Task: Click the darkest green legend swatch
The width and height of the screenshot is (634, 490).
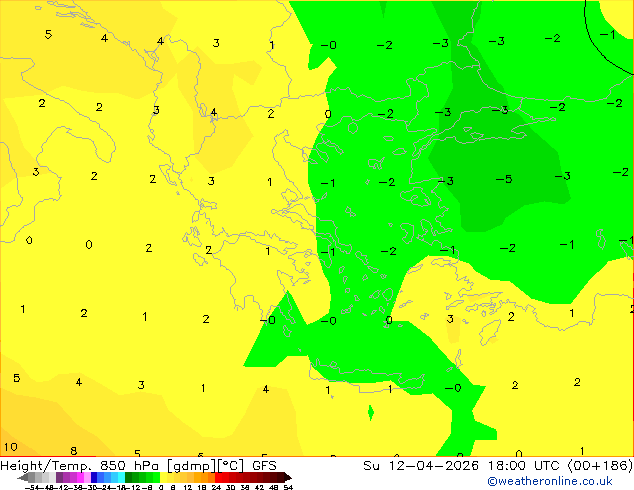Action: (129, 477)
